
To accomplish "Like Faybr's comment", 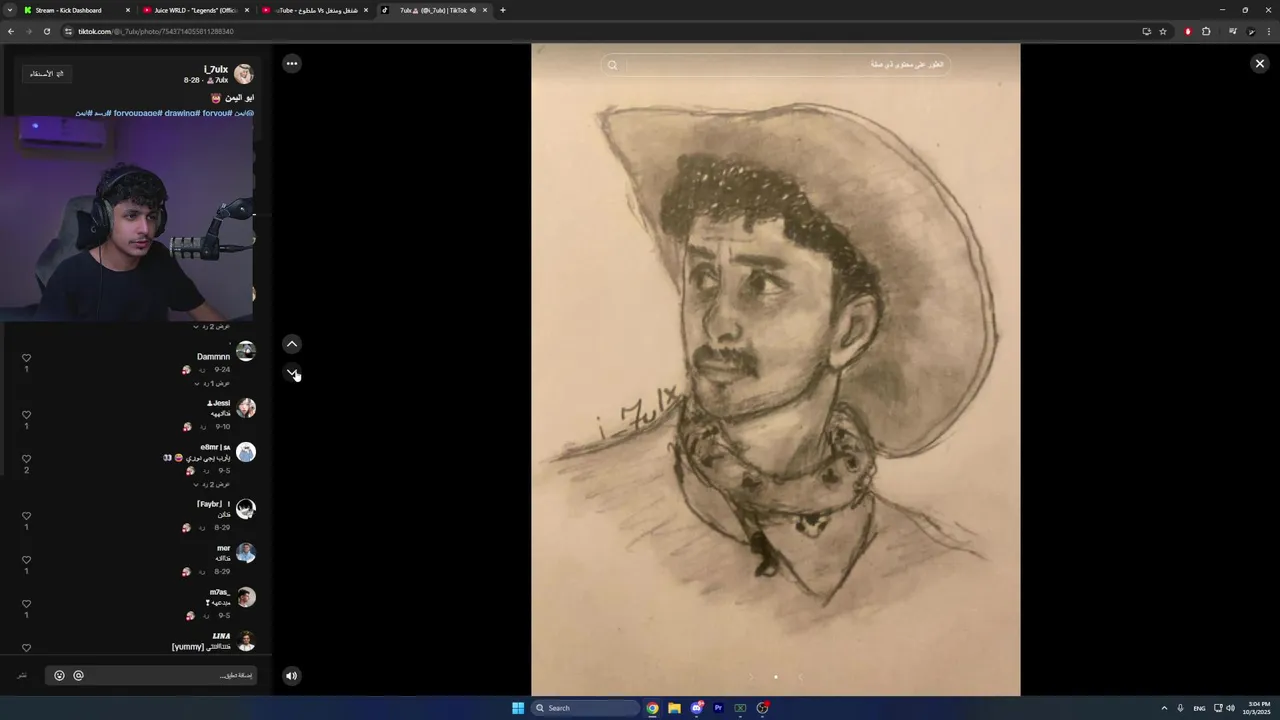I will click(x=26, y=516).
